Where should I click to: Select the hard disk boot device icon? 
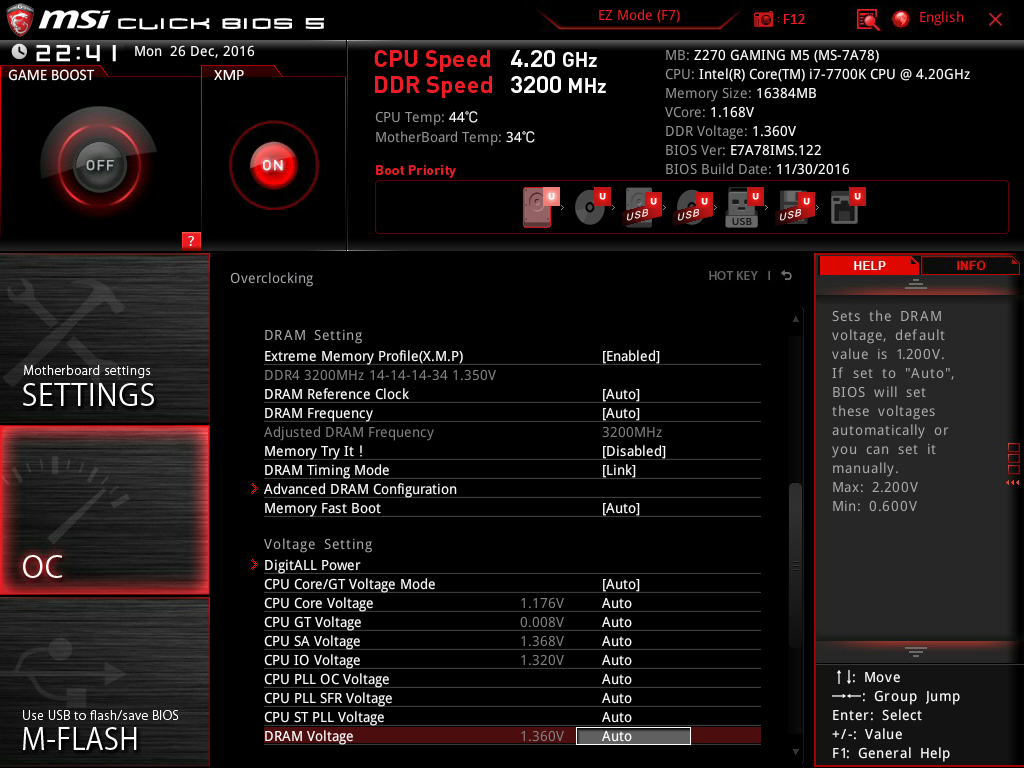tap(541, 207)
